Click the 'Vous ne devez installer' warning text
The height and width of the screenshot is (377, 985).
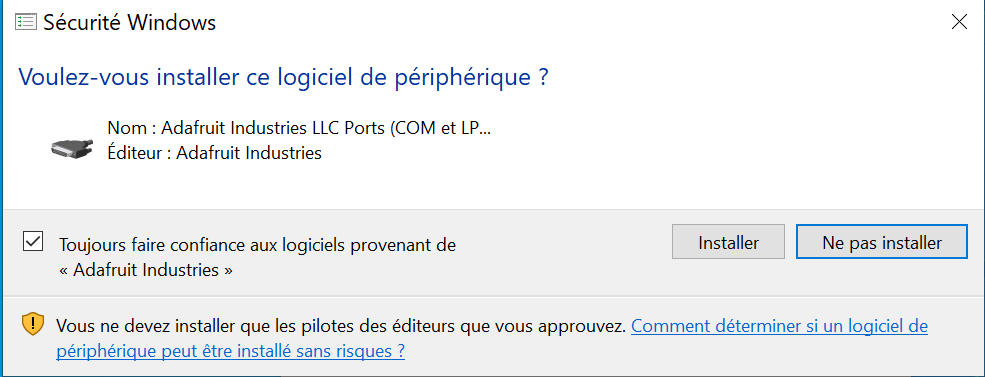pyautogui.click(x=341, y=326)
